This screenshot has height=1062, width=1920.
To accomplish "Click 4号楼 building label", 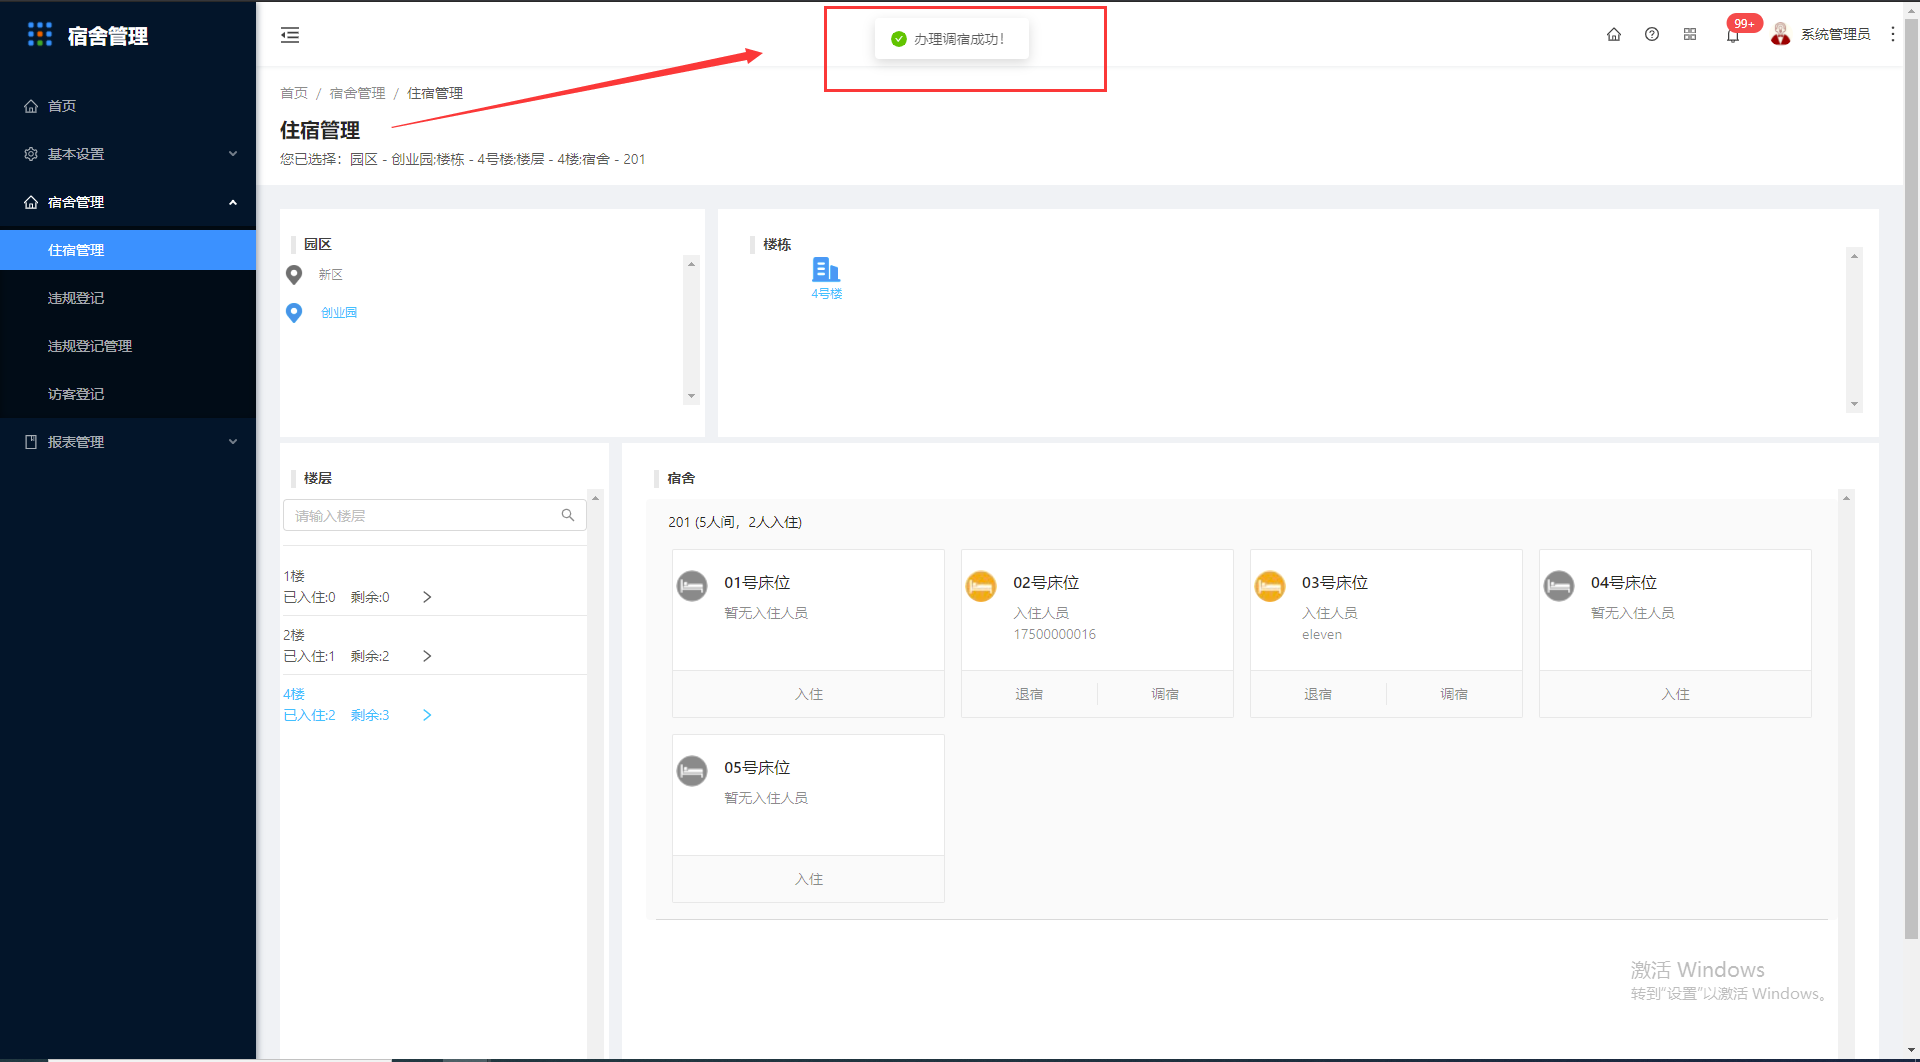I will (x=826, y=294).
